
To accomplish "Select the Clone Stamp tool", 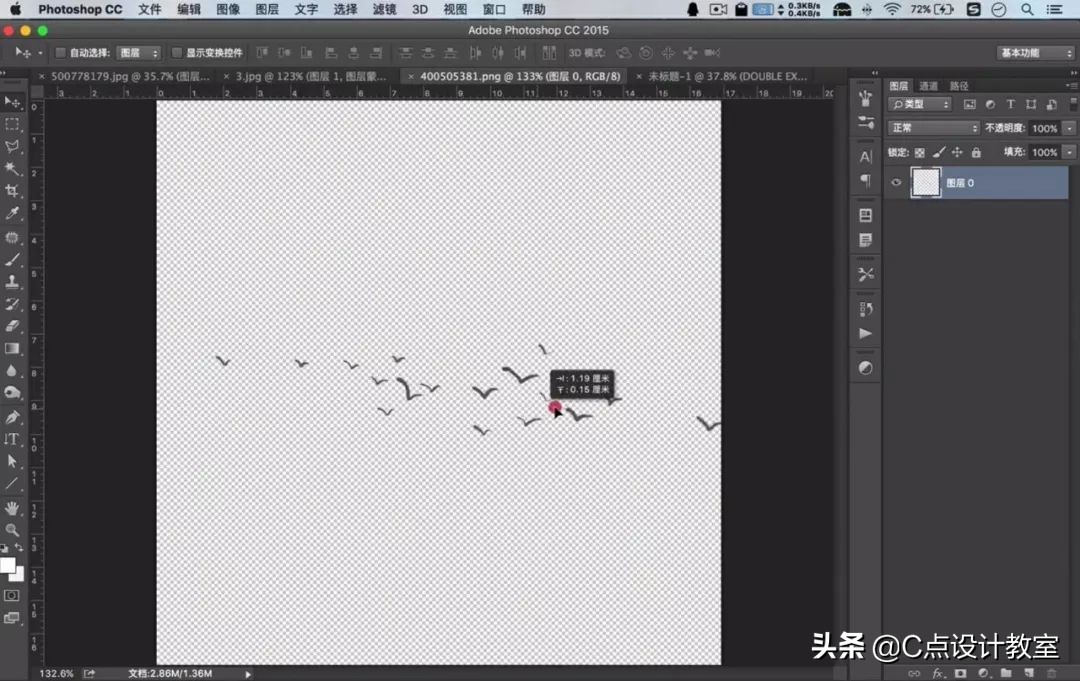I will point(12,282).
